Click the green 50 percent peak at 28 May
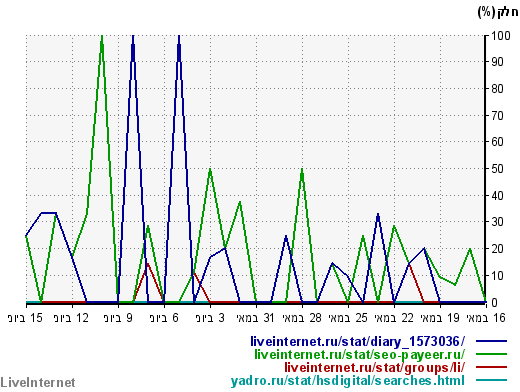Screen dimensions: 520x392 (302, 169)
